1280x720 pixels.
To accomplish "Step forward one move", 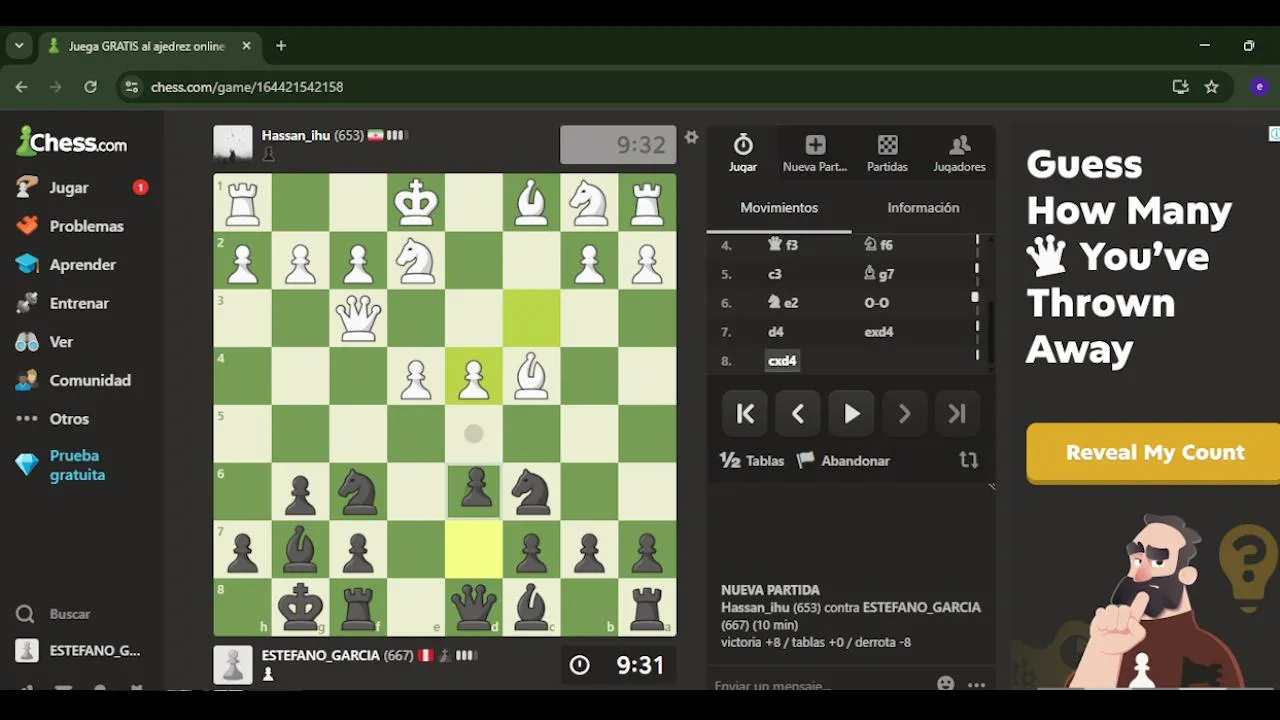I will click(x=904, y=414).
